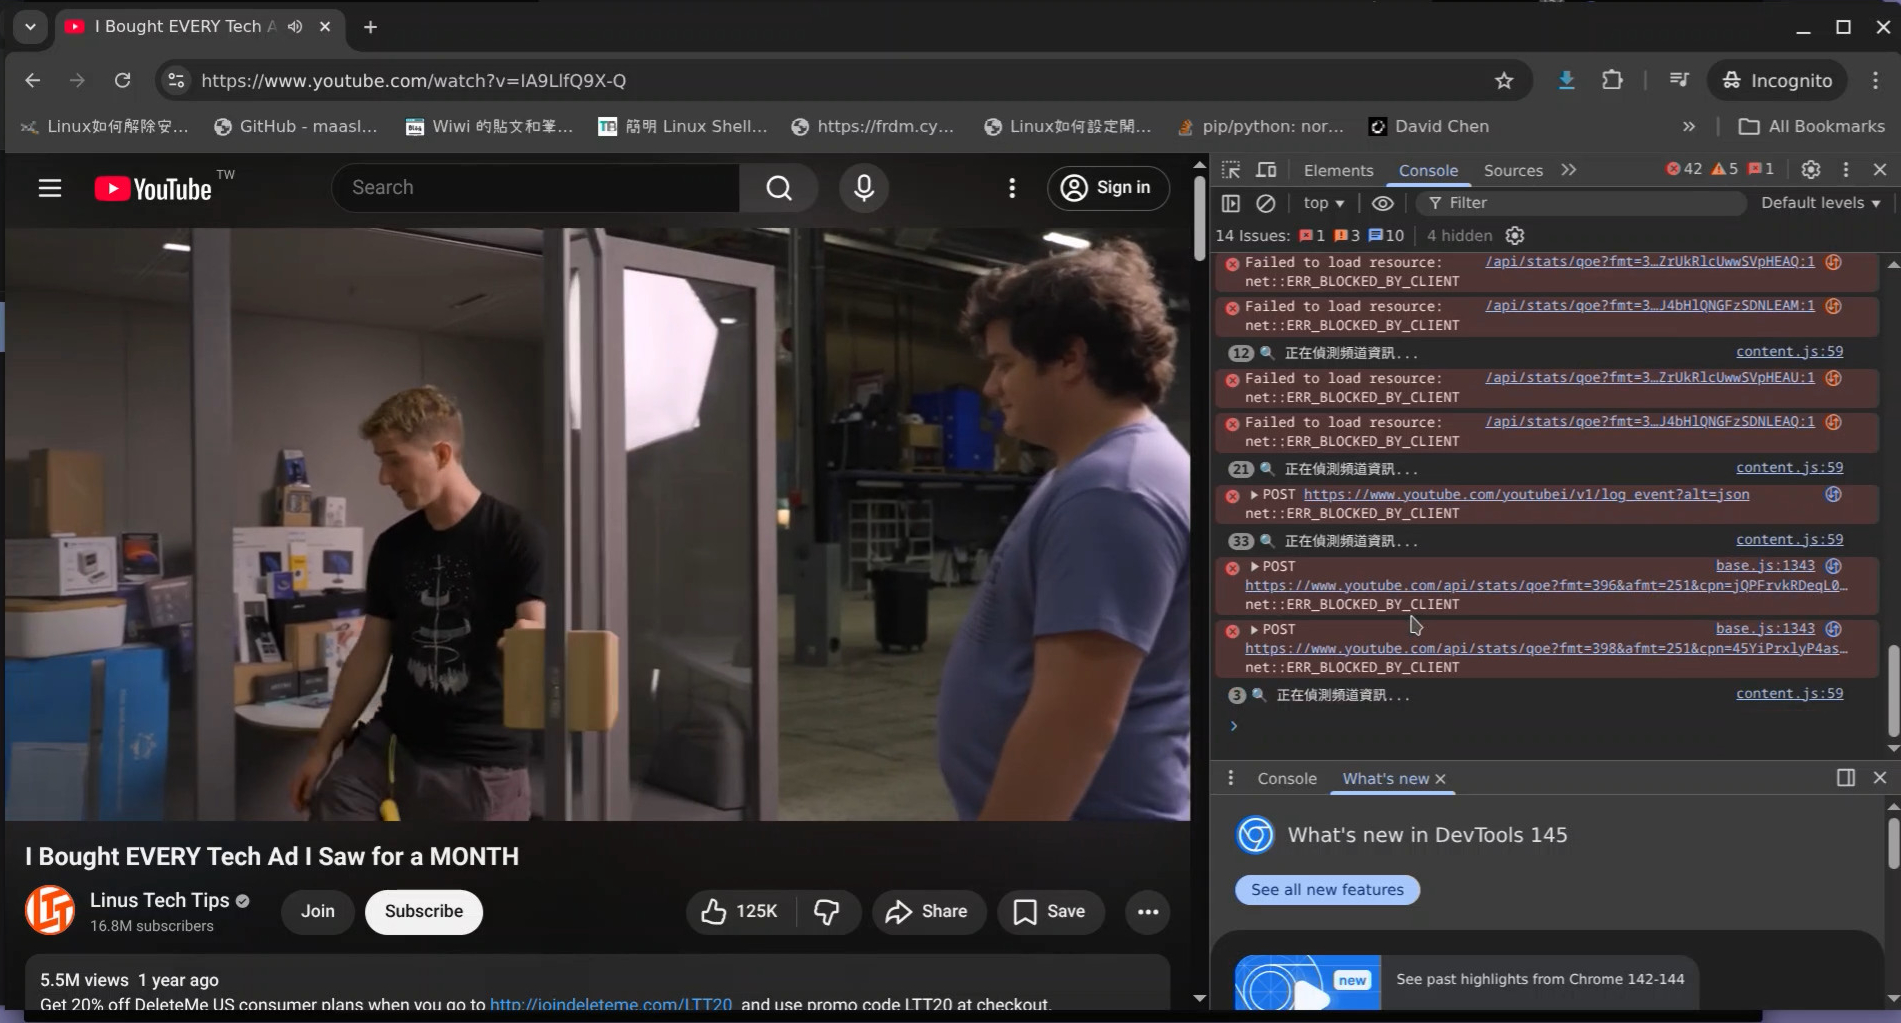Open the content.js:59 source link
Image resolution: width=1901 pixels, height=1023 pixels.
click(1789, 352)
